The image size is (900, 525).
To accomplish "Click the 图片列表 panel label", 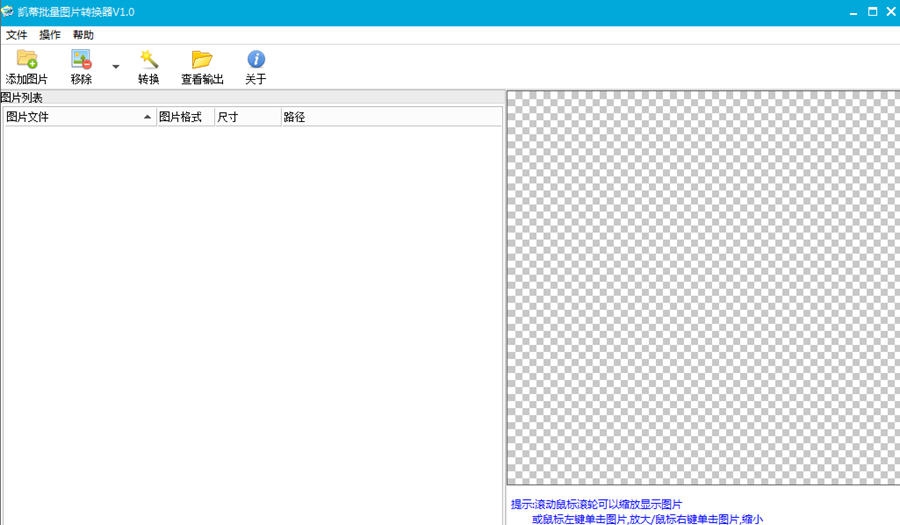I will point(21,98).
